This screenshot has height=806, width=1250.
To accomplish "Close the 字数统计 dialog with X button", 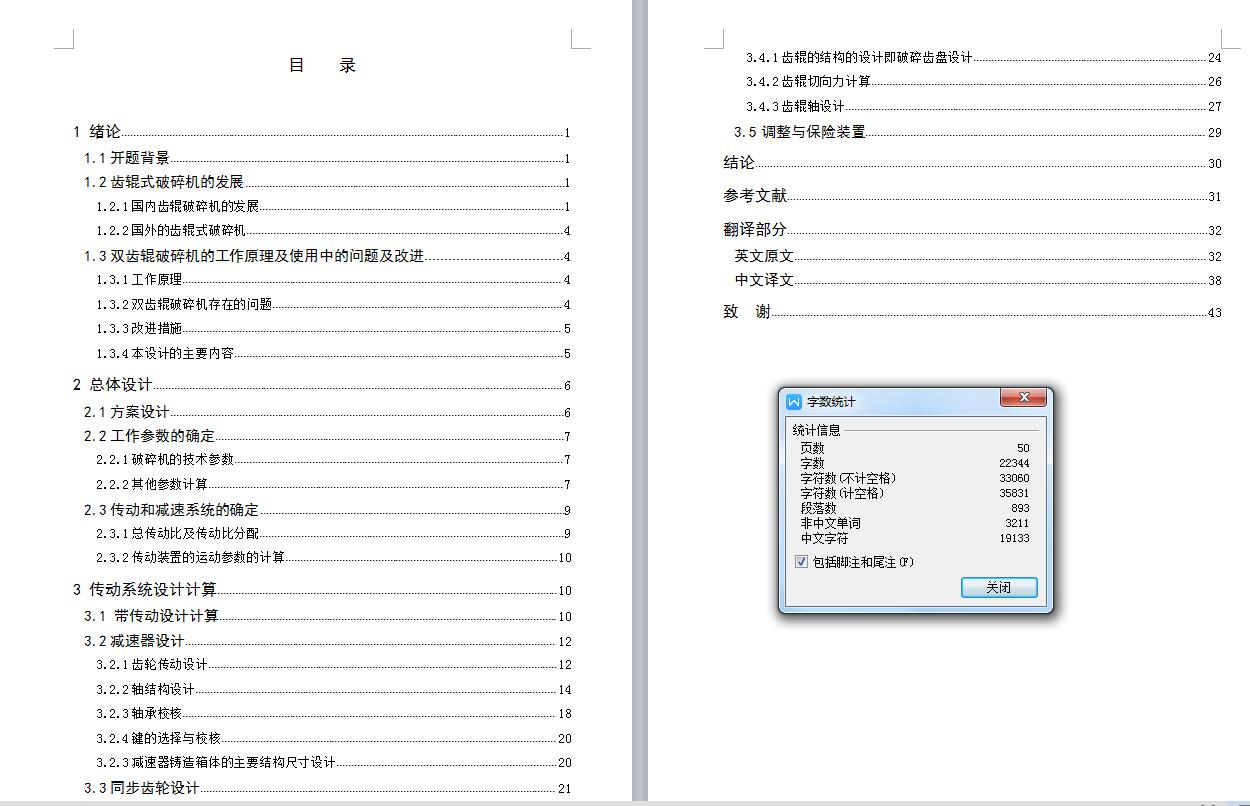I will 1023,397.
